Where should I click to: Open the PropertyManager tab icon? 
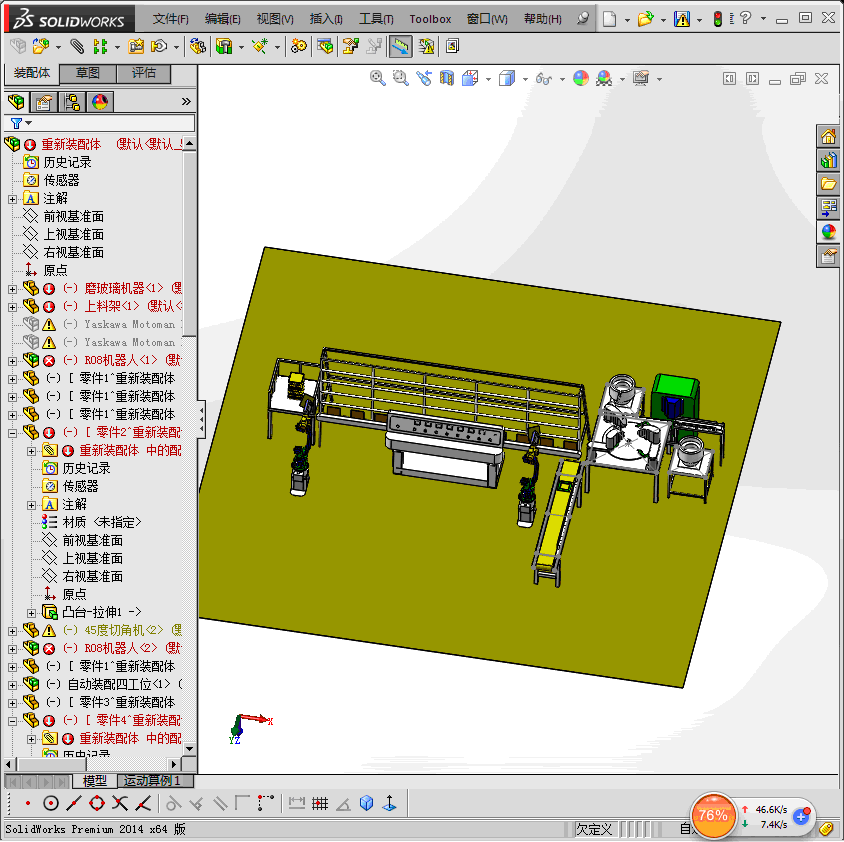[x=44, y=102]
